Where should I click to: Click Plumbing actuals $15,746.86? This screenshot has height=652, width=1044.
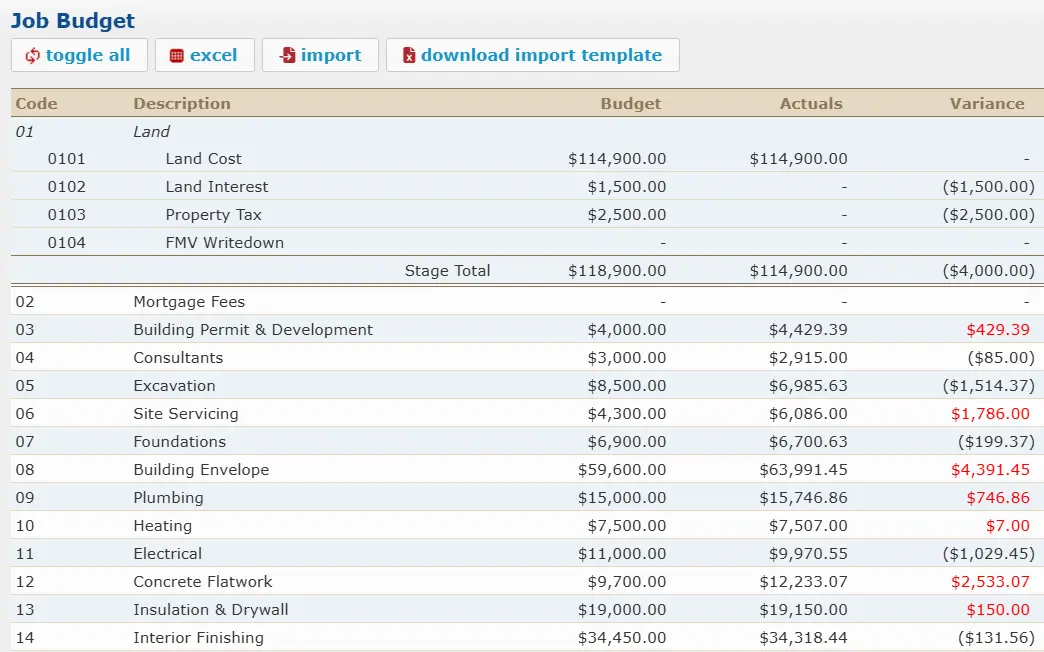click(x=804, y=497)
